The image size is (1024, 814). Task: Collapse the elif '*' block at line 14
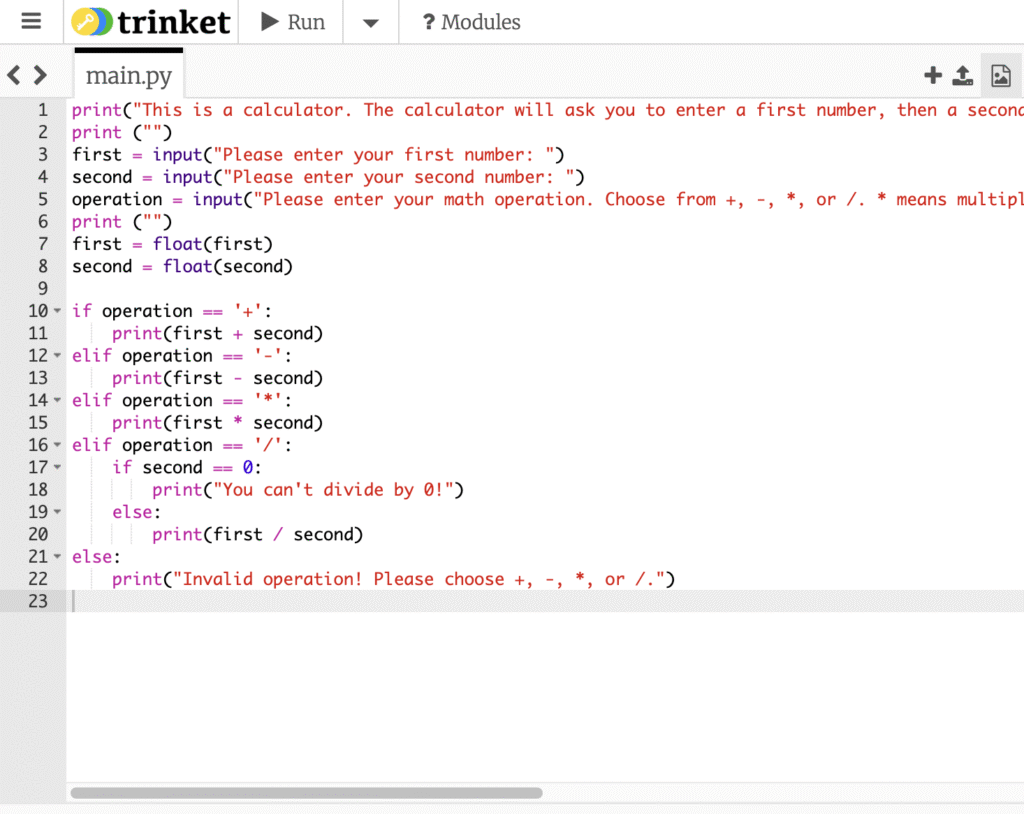[x=57, y=401]
